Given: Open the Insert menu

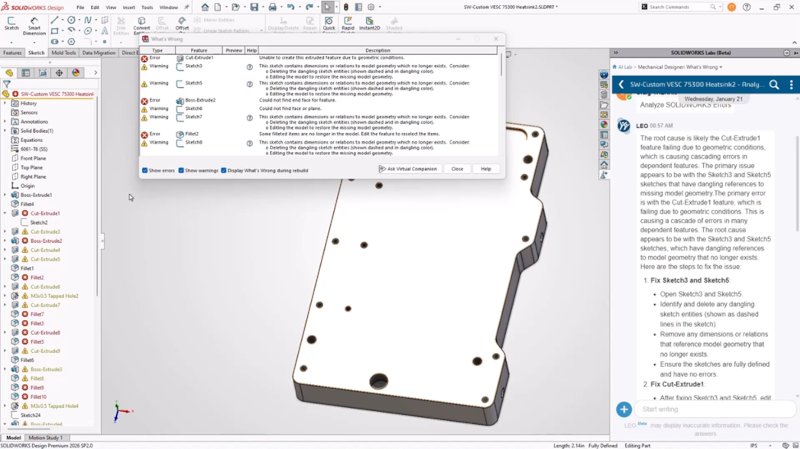Looking at the screenshot, I should click(129, 7).
